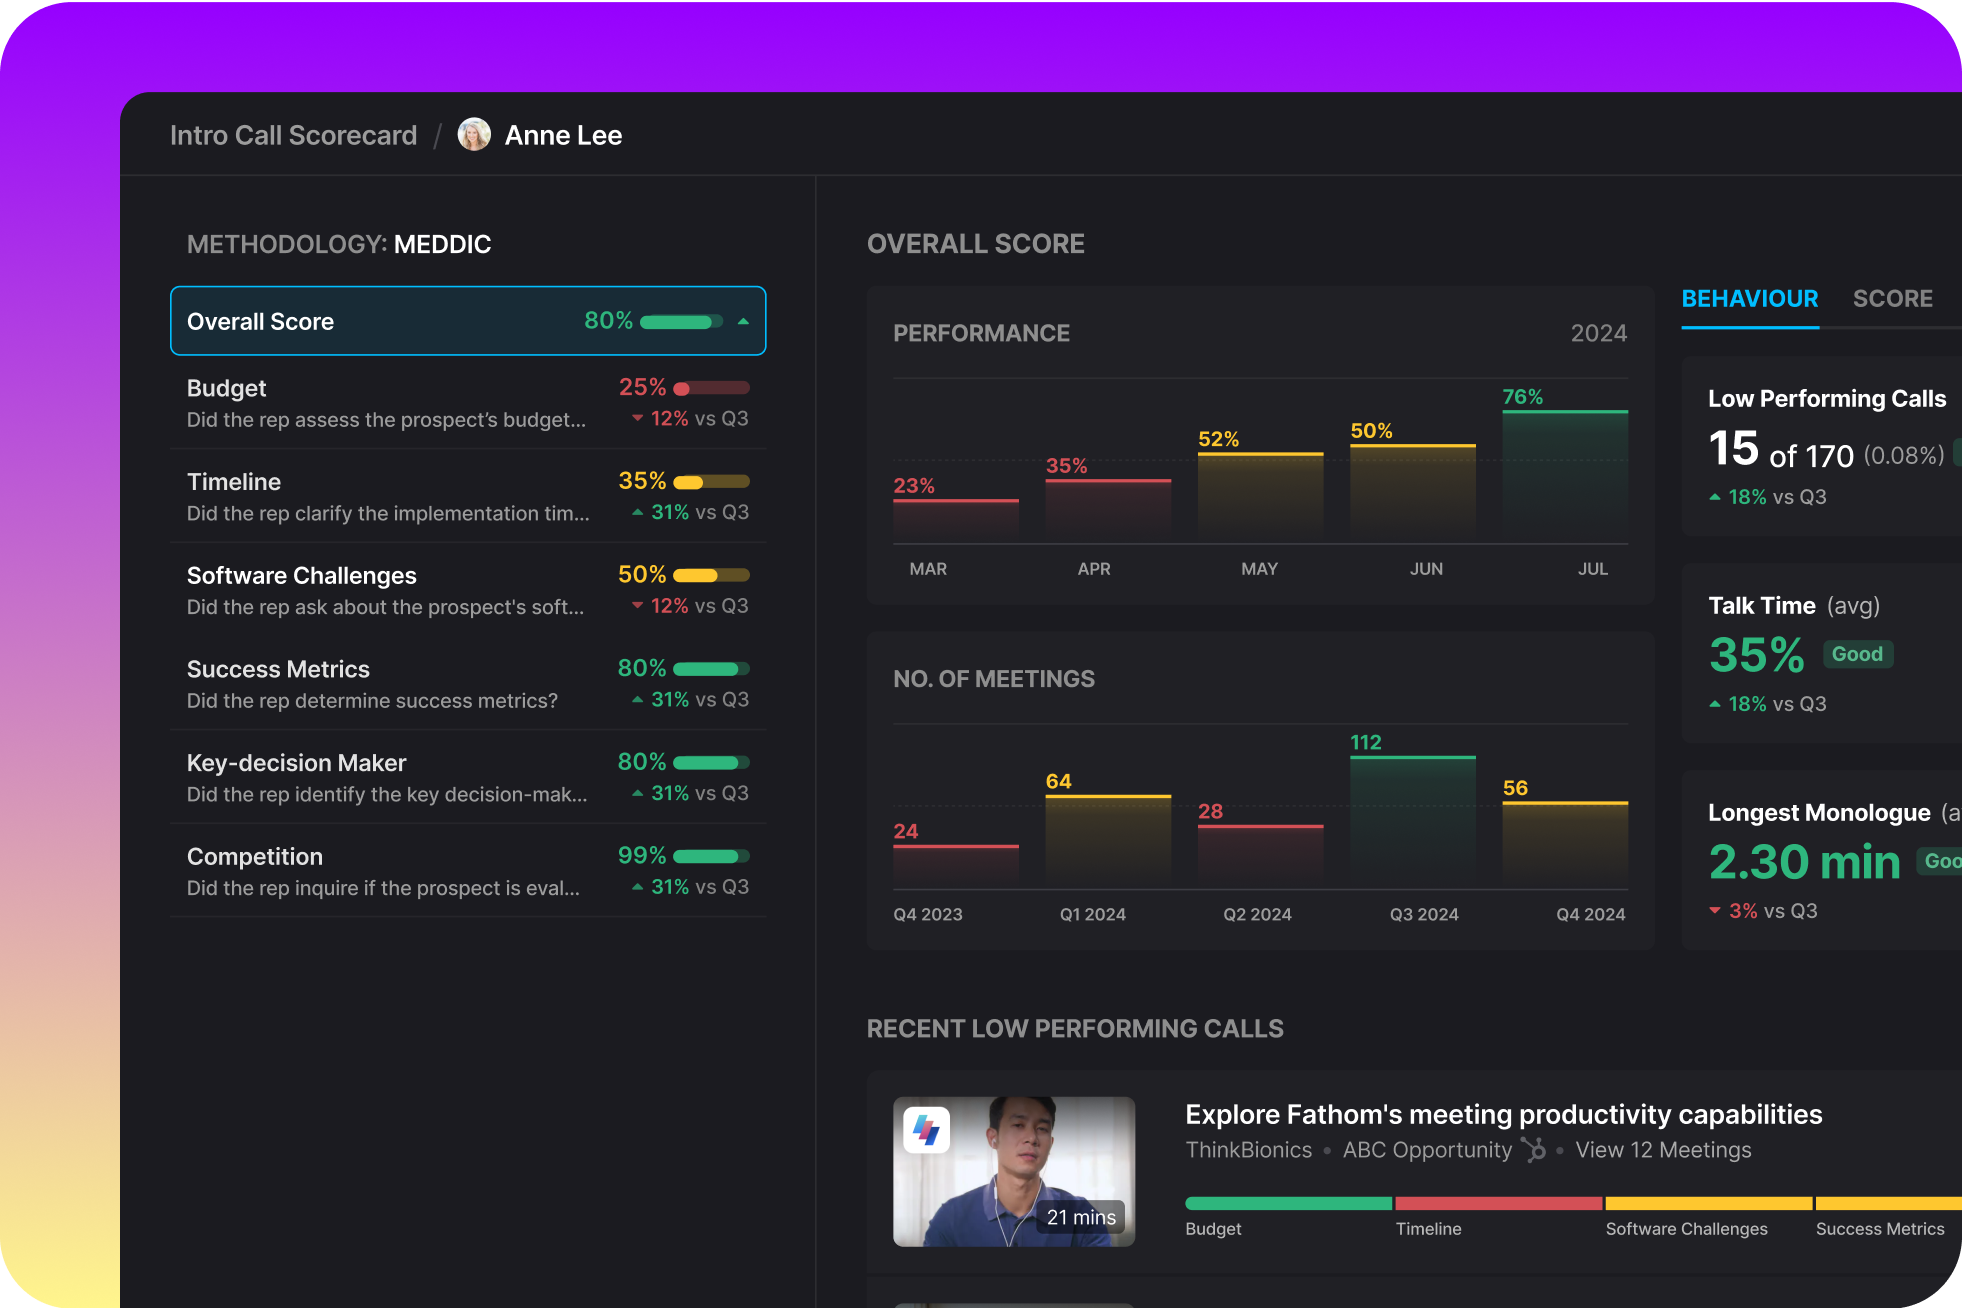The height and width of the screenshot is (1308, 1962).
Task: Select the Success Metrics criterion row
Action: (468, 684)
